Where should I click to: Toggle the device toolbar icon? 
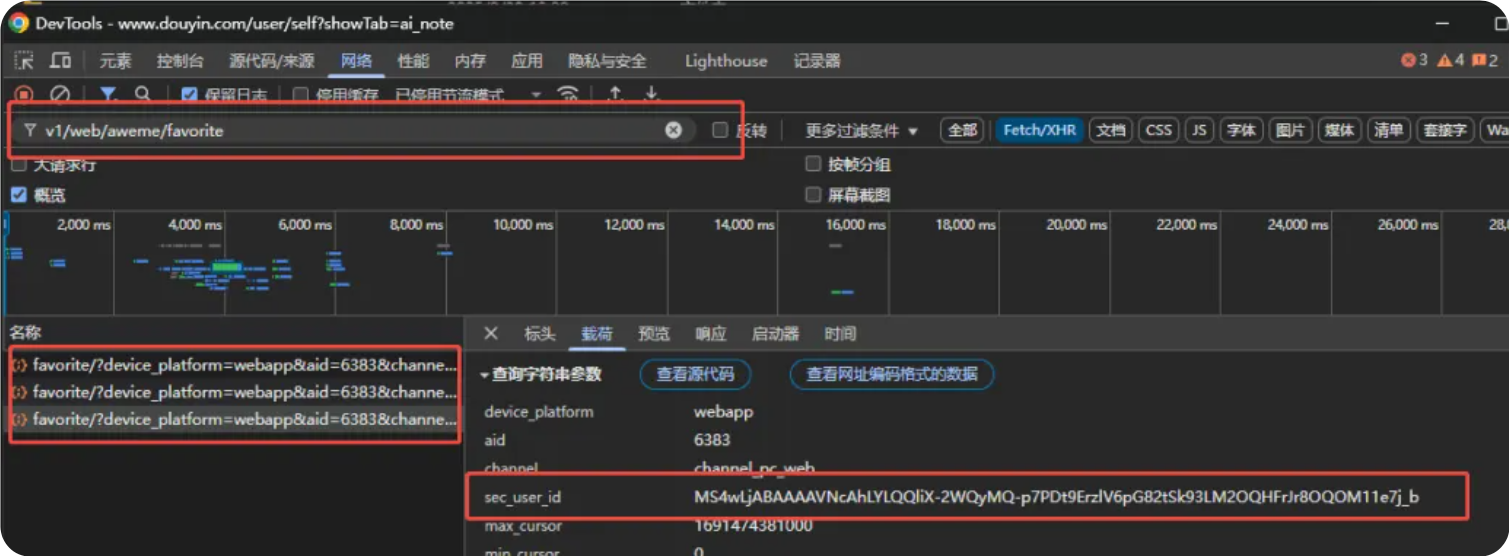point(61,61)
